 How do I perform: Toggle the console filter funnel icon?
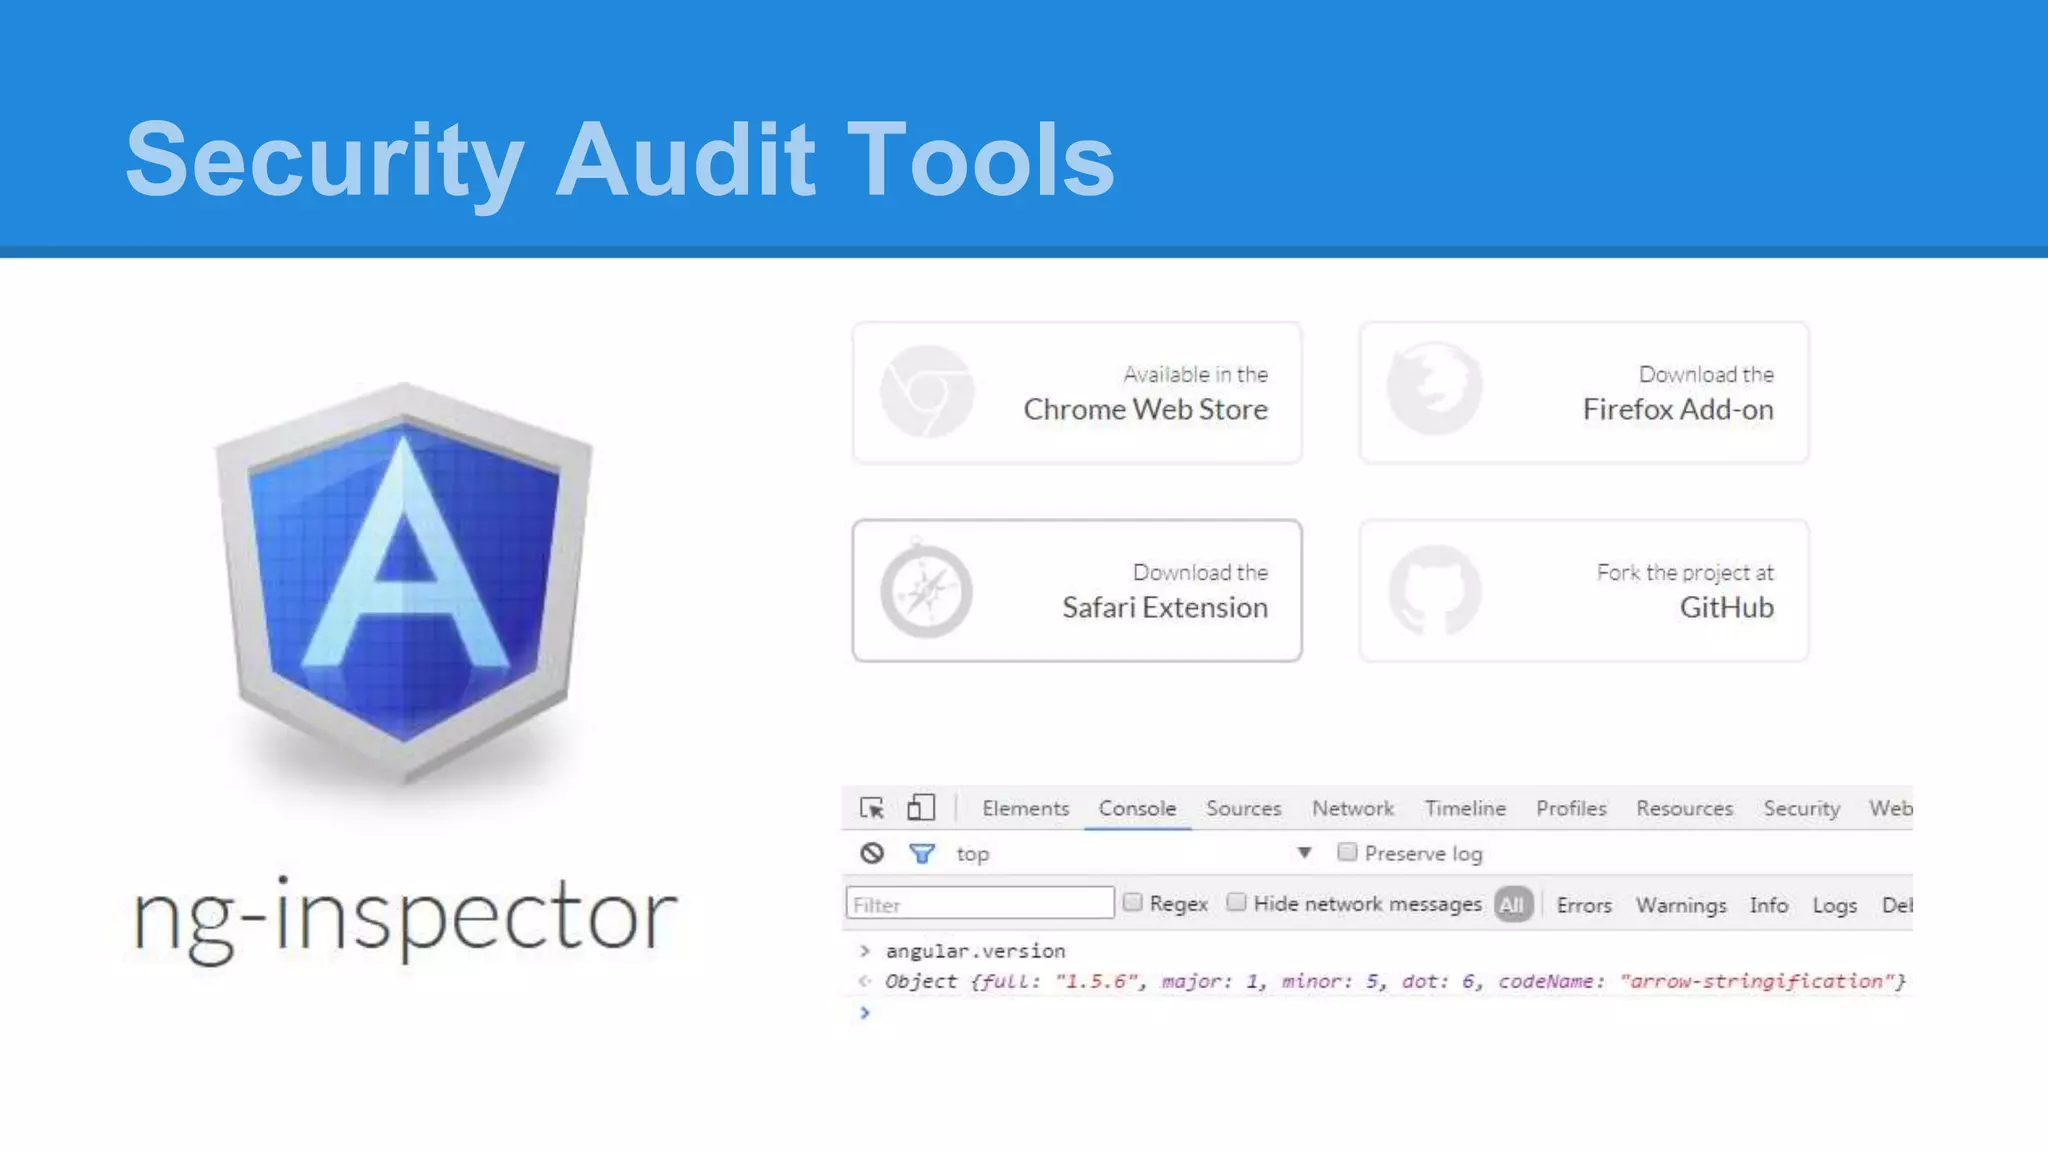(x=922, y=853)
